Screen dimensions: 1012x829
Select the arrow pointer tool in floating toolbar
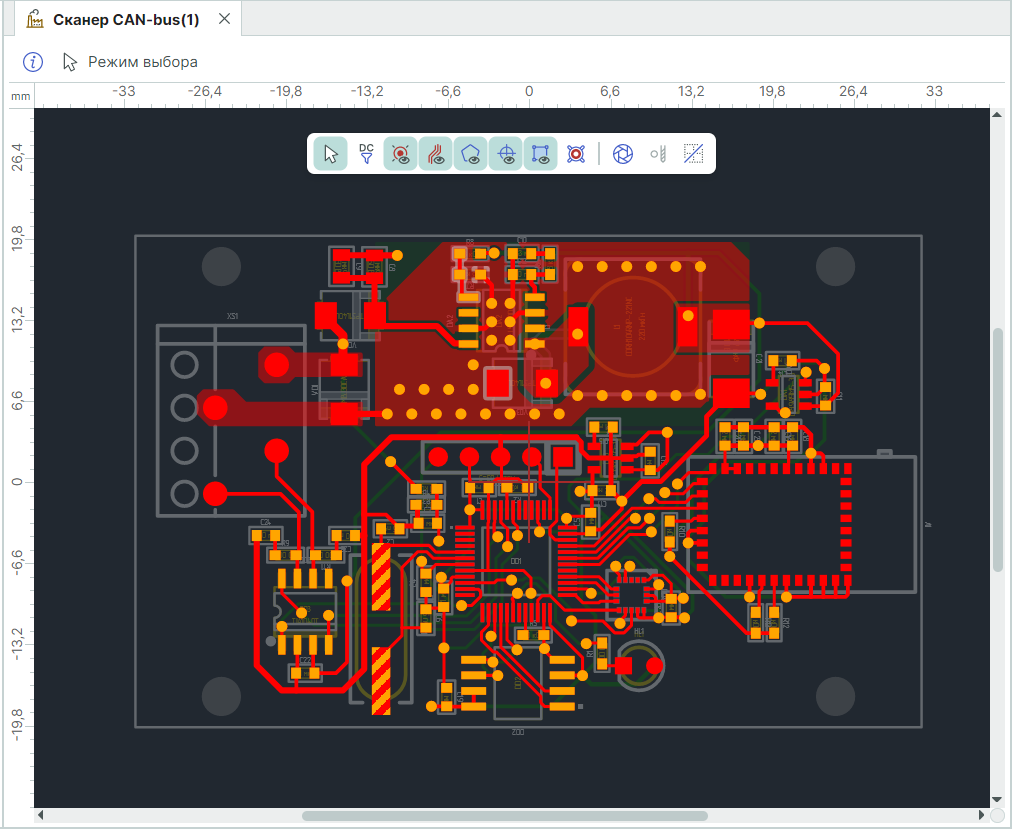coord(331,154)
